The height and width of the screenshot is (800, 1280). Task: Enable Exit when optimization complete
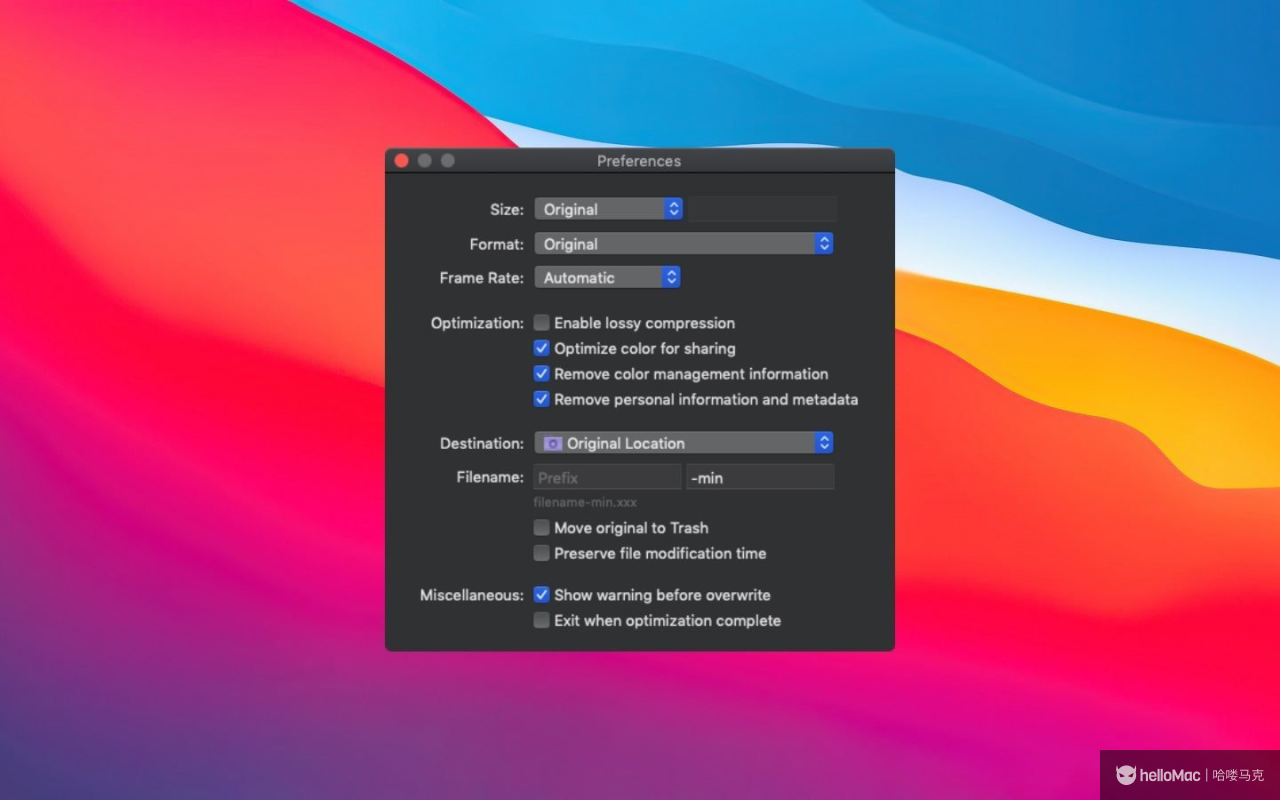pyautogui.click(x=541, y=621)
